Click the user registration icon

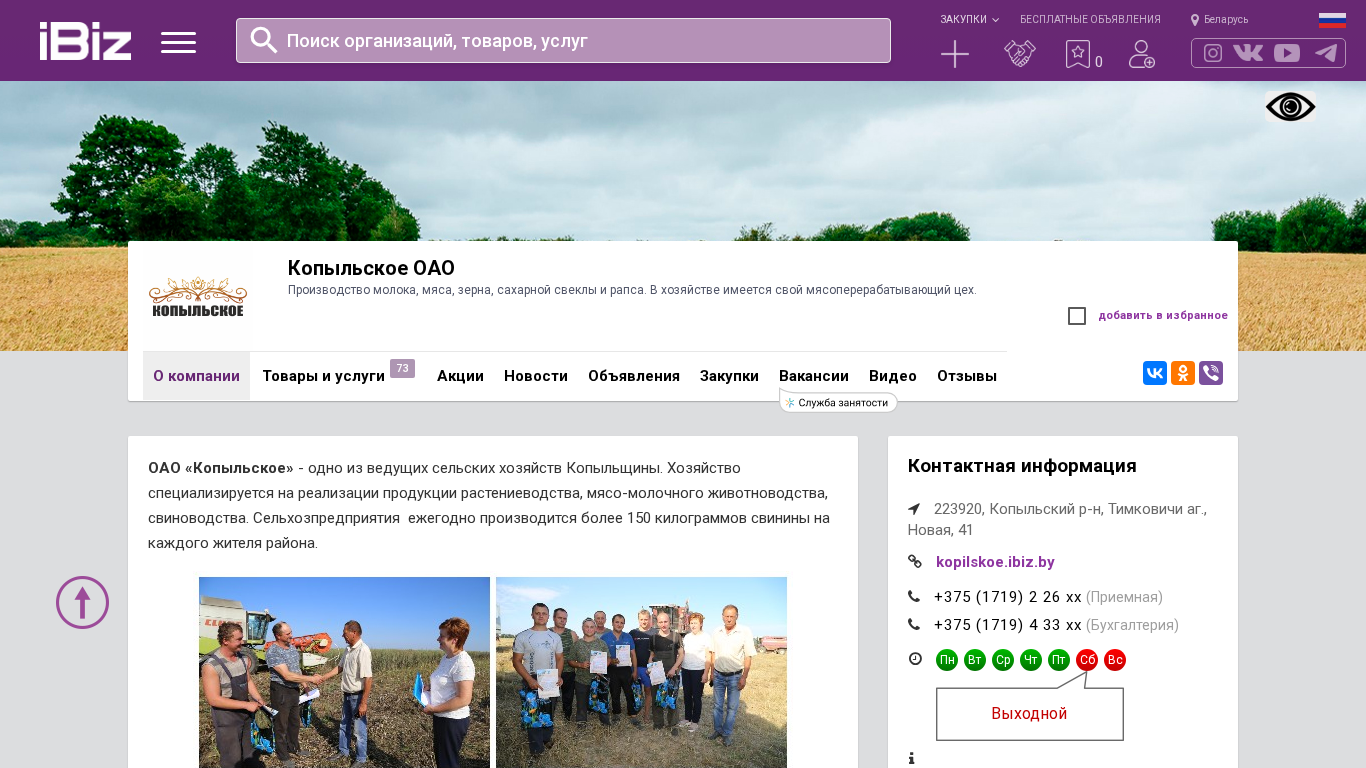click(1142, 54)
